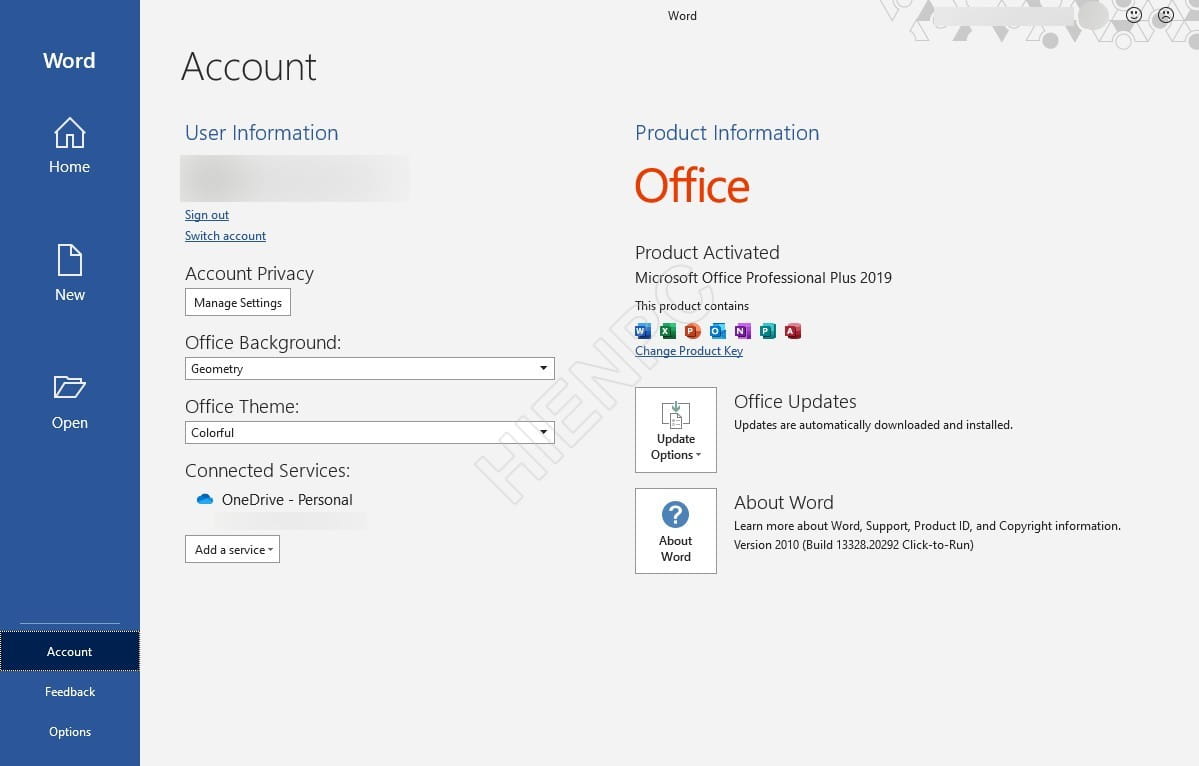The image size is (1199, 766).
Task: Click the Microsoft Office Professional Plus 2019 text
Action: 763,278
